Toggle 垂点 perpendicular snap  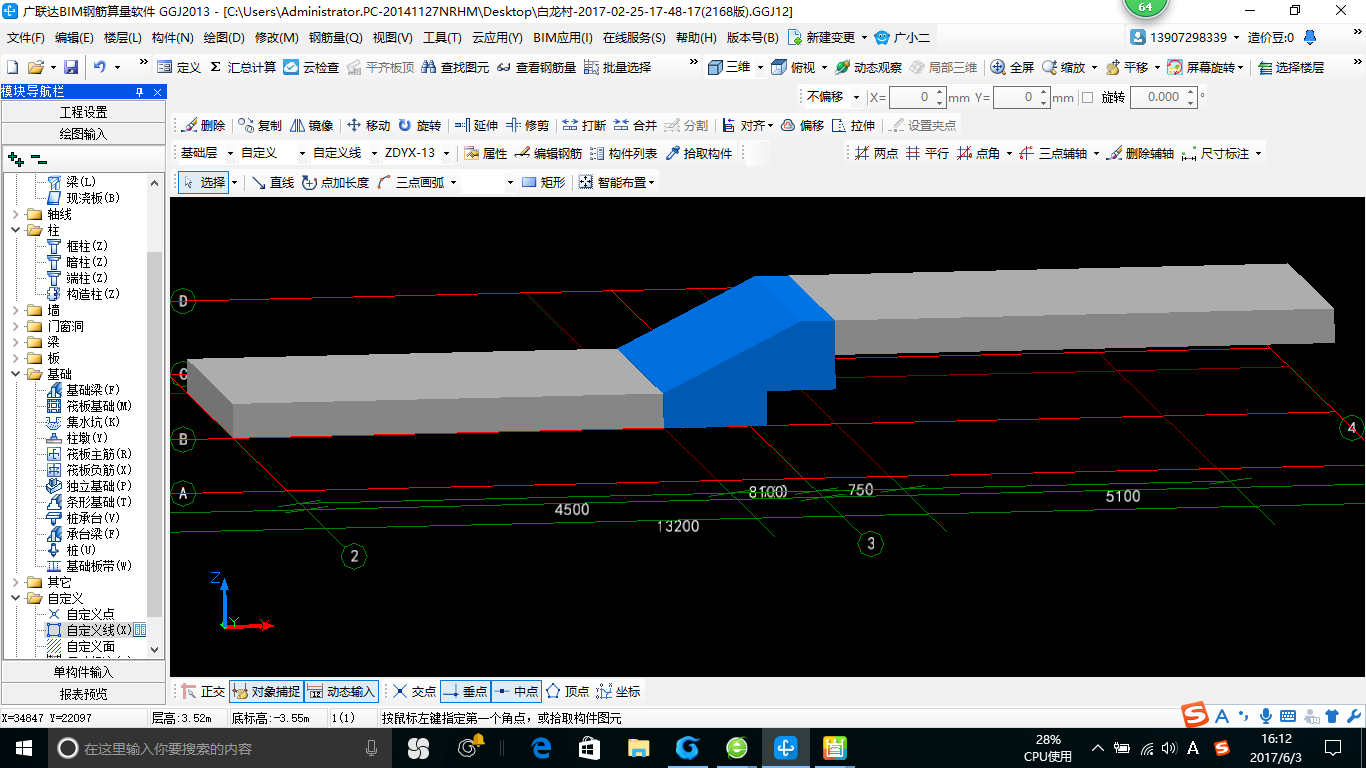(465, 691)
